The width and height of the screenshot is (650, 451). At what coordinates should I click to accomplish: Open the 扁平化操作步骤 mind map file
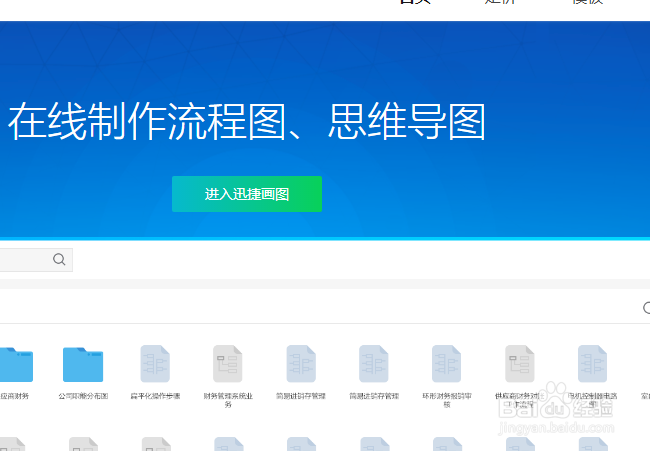point(155,364)
